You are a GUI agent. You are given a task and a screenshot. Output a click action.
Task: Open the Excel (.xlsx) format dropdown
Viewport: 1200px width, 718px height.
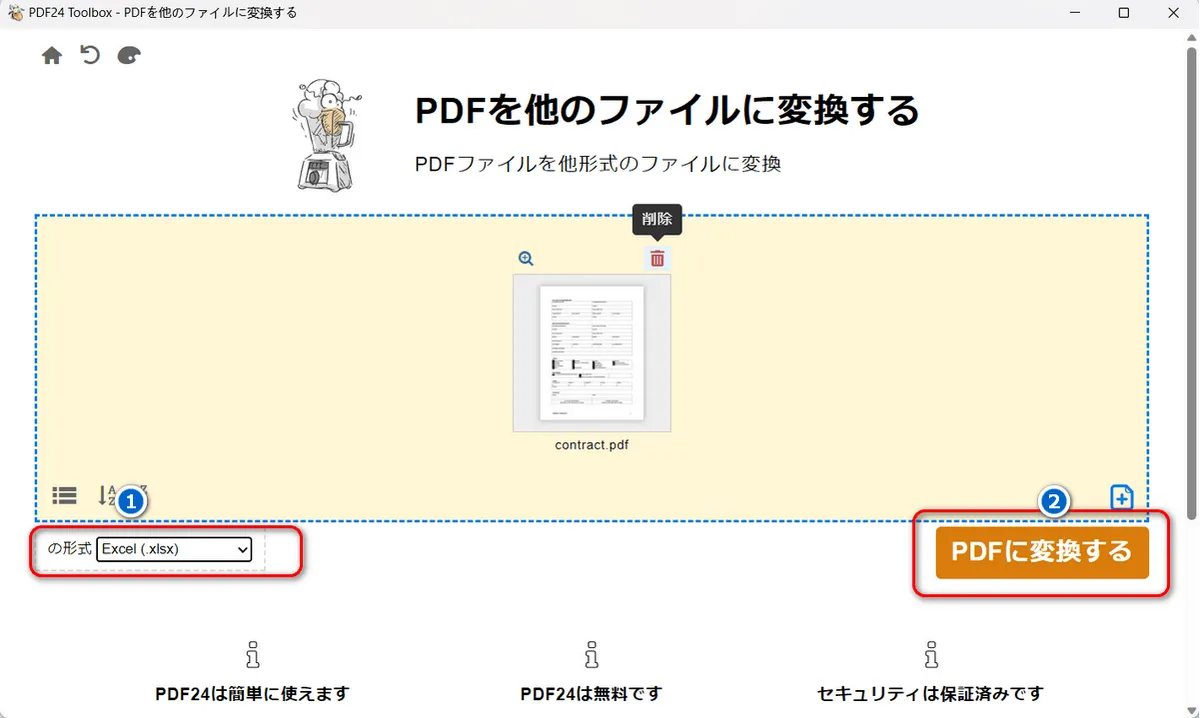[x=174, y=549]
